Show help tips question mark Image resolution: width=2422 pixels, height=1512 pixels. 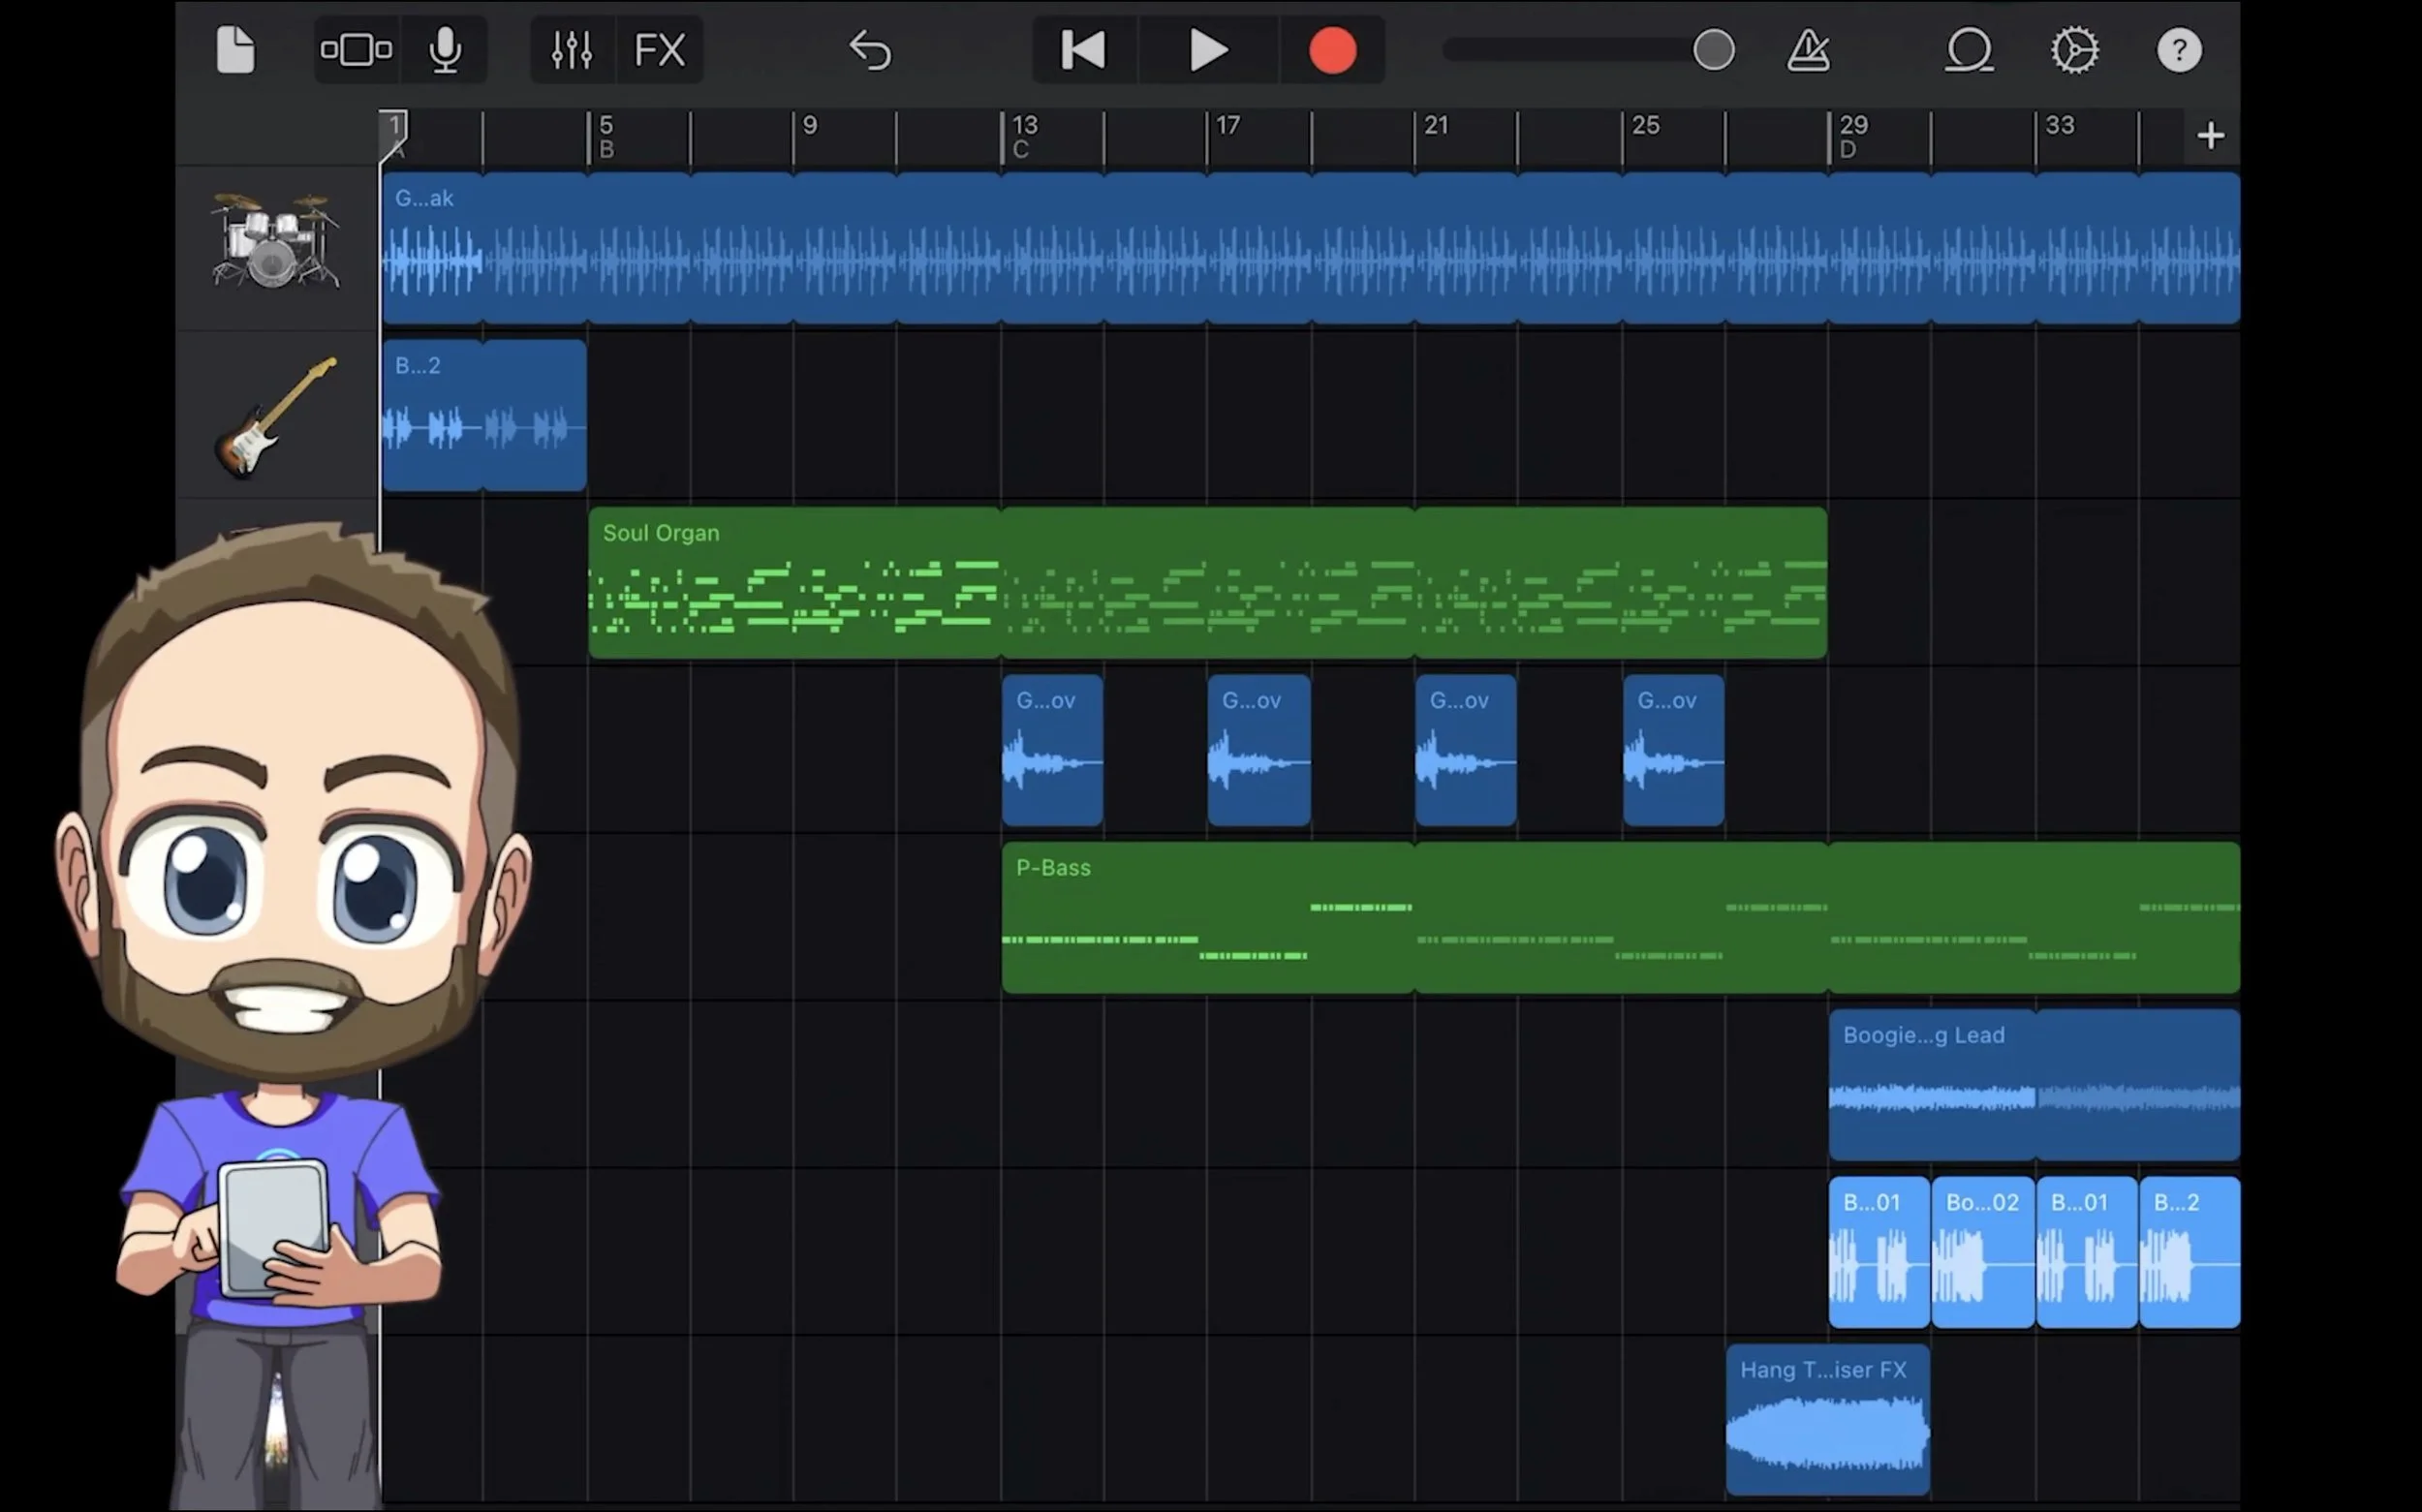2179,50
